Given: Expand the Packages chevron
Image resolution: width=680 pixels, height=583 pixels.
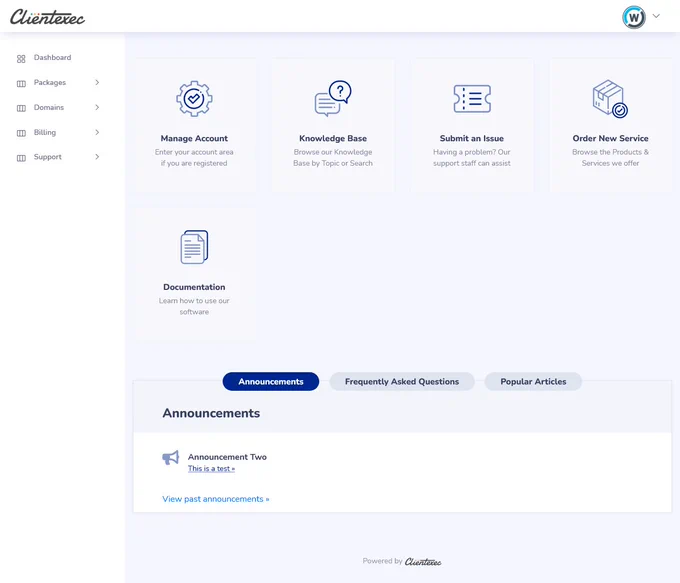Looking at the screenshot, I should click(x=97, y=82).
